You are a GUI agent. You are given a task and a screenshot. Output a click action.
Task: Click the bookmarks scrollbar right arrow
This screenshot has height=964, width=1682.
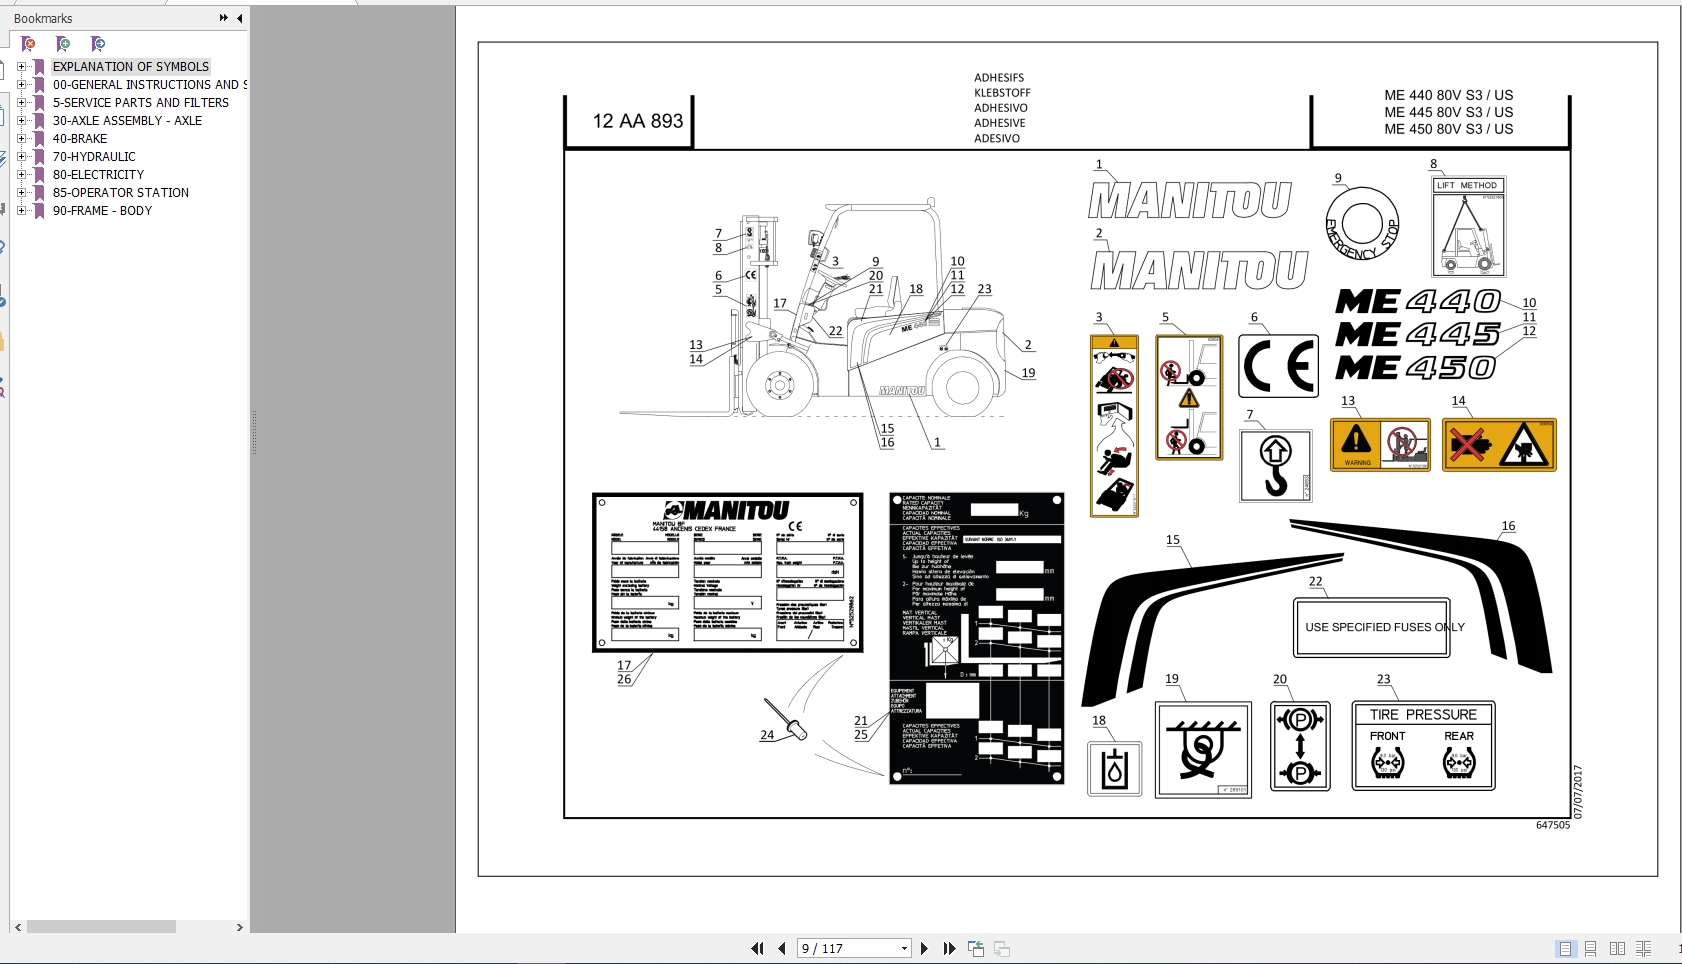(x=239, y=927)
